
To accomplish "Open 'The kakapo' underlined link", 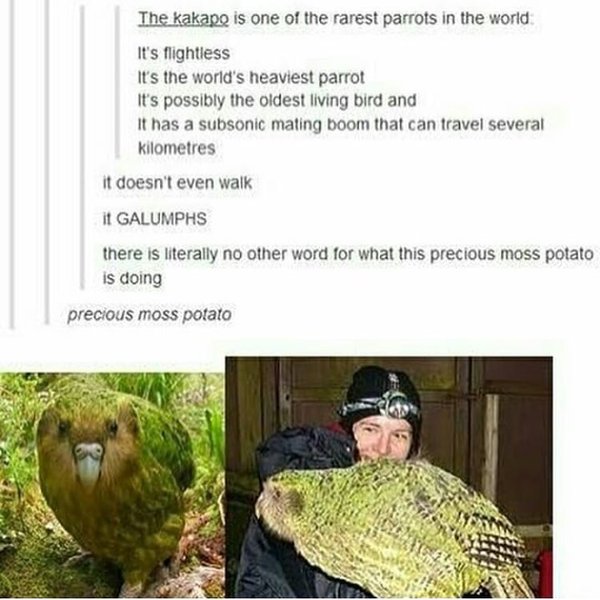I will click(183, 19).
